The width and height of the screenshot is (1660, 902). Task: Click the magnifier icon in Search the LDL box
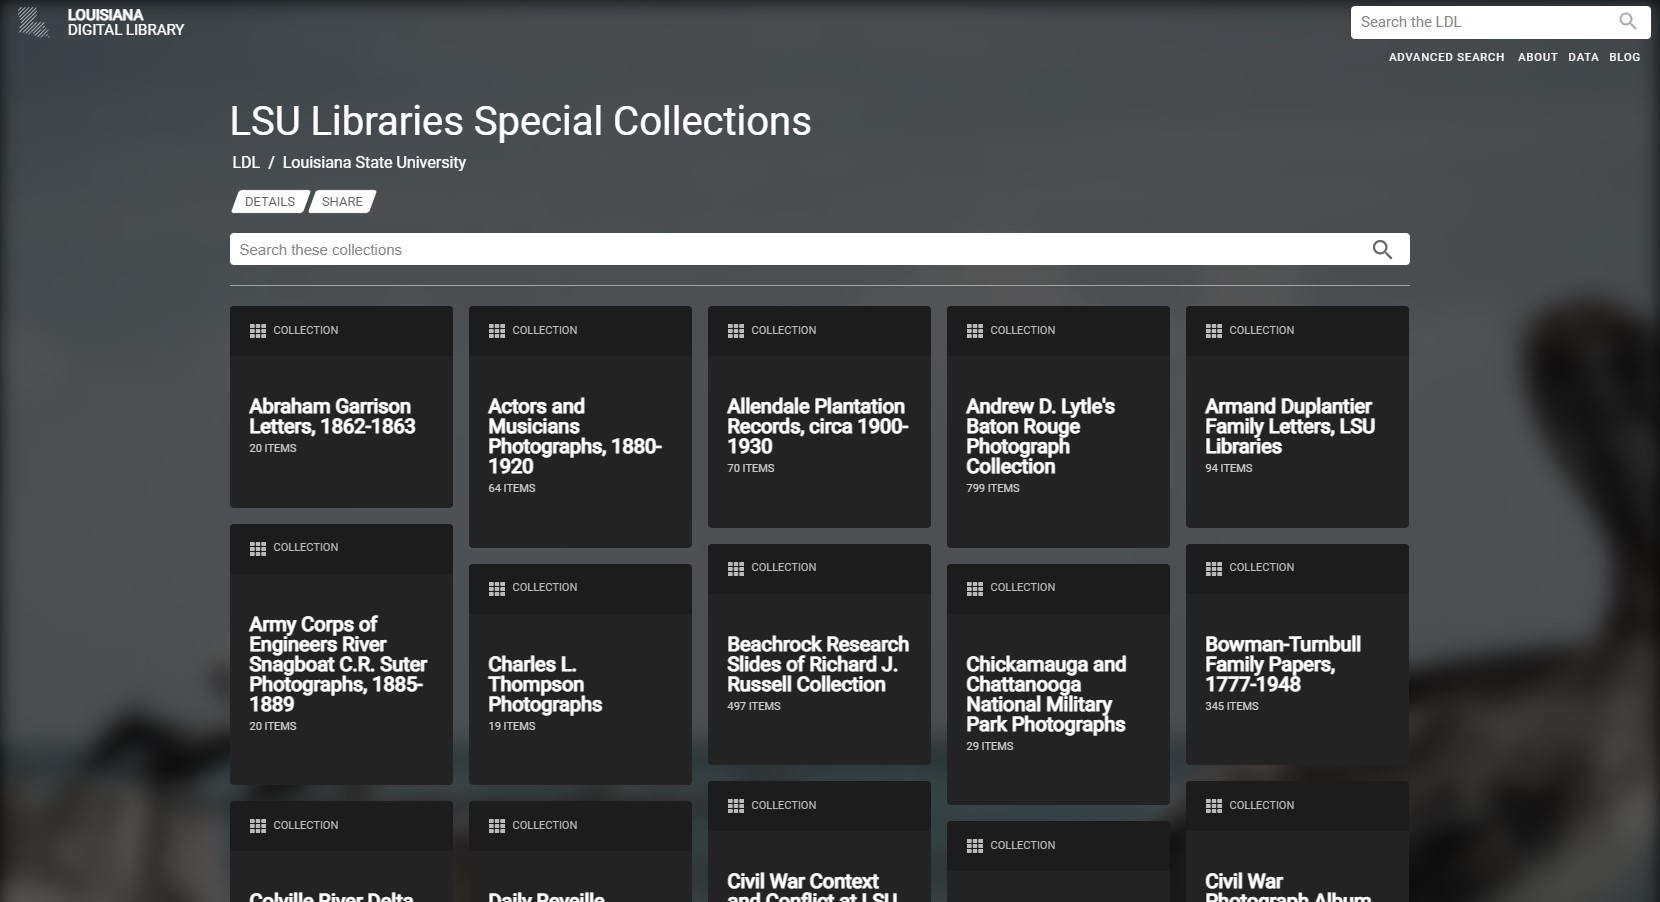coord(1628,21)
